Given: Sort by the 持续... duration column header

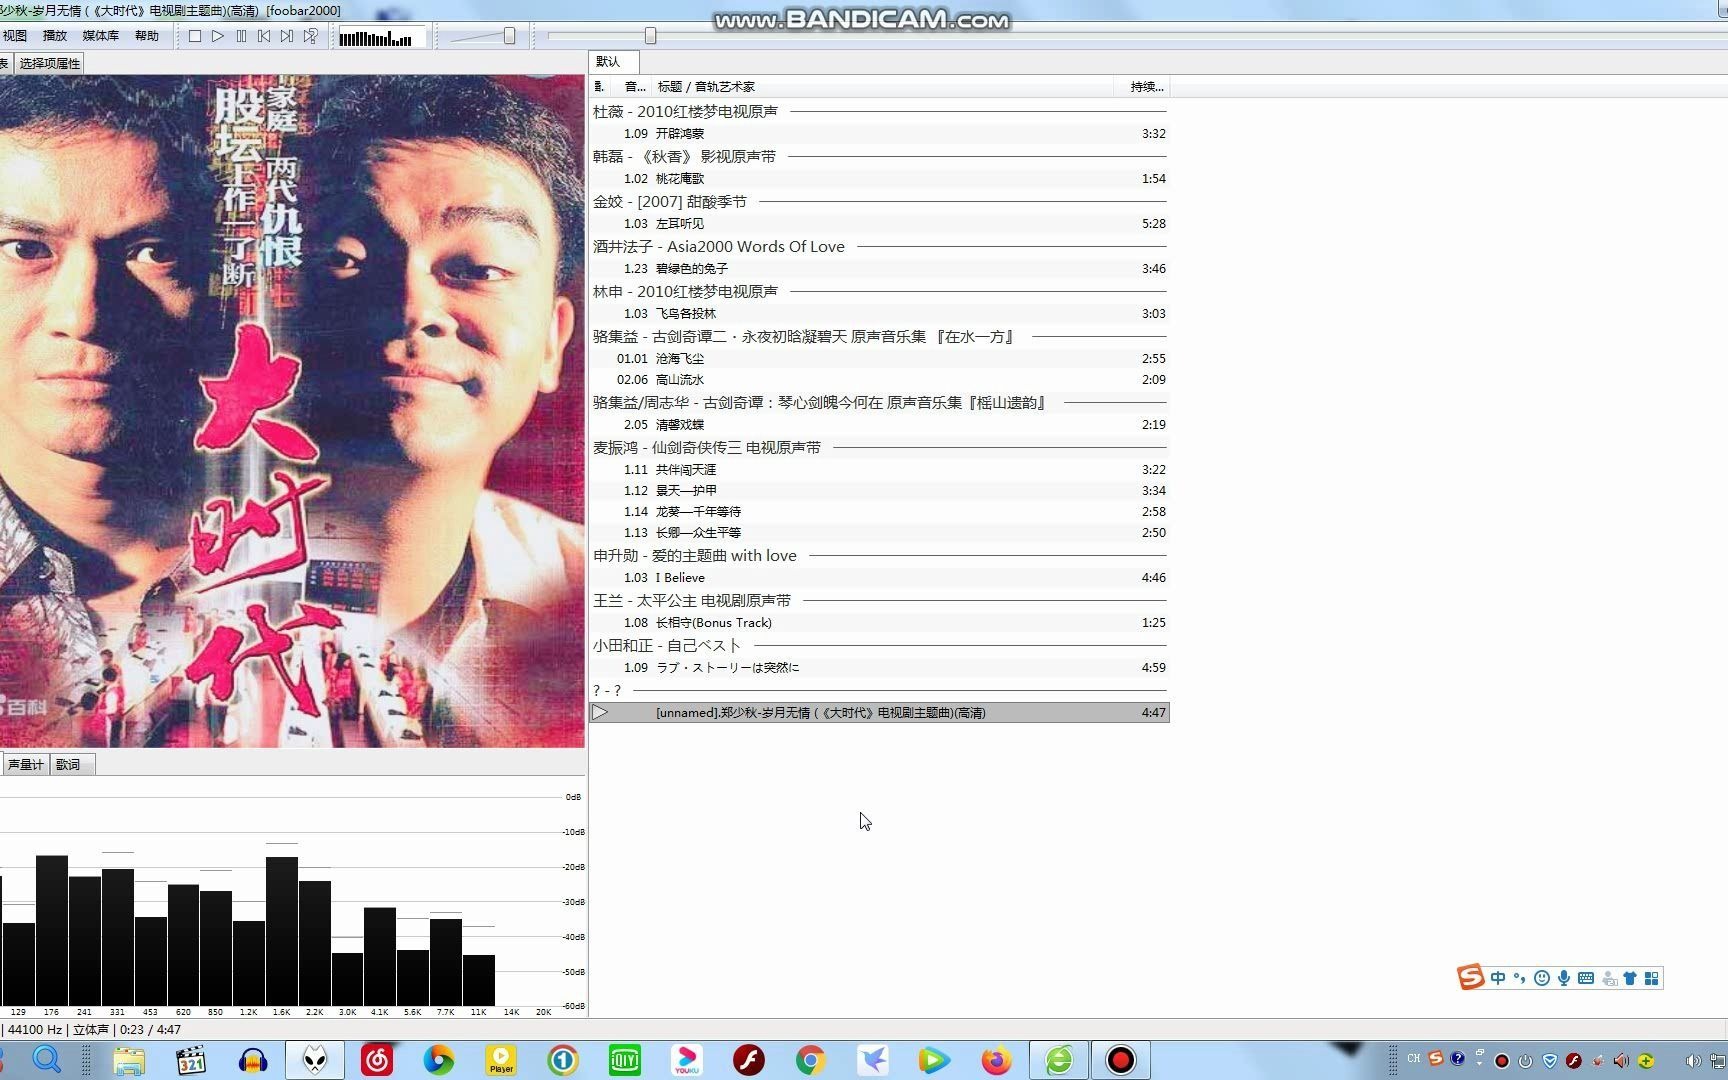Looking at the screenshot, I should point(1141,87).
